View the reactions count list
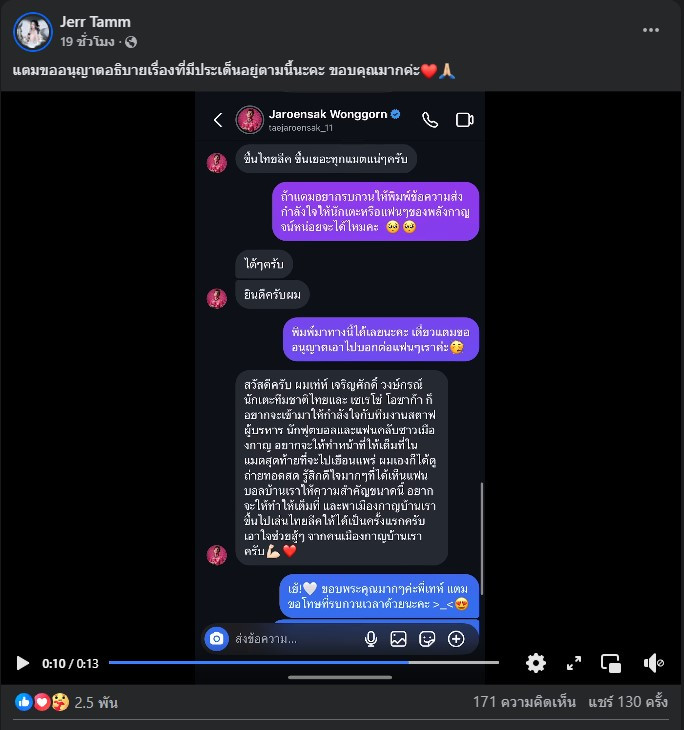 coord(95,702)
